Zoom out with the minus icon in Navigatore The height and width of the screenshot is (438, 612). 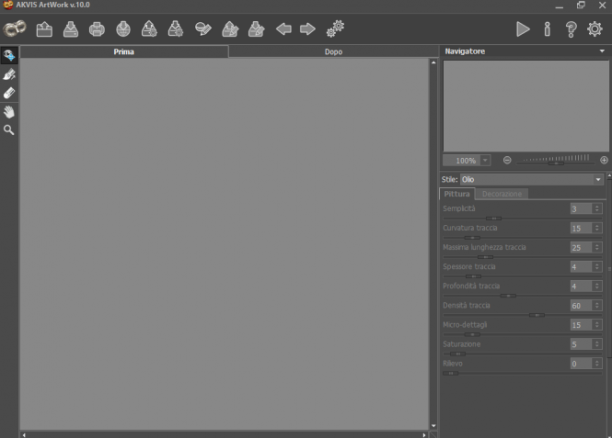pyautogui.click(x=507, y=160)
